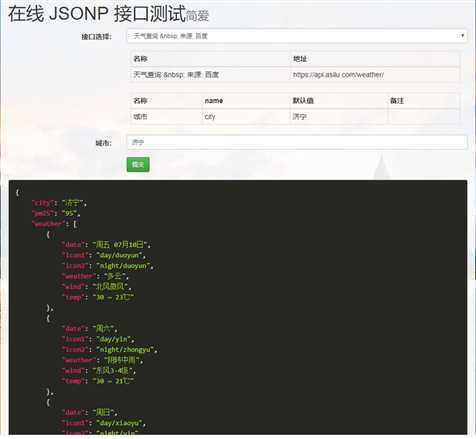The width and height of the screenshot is (476, 439).
Task: Click the dropdown arrow at select box edge
Action: point(462,35)
